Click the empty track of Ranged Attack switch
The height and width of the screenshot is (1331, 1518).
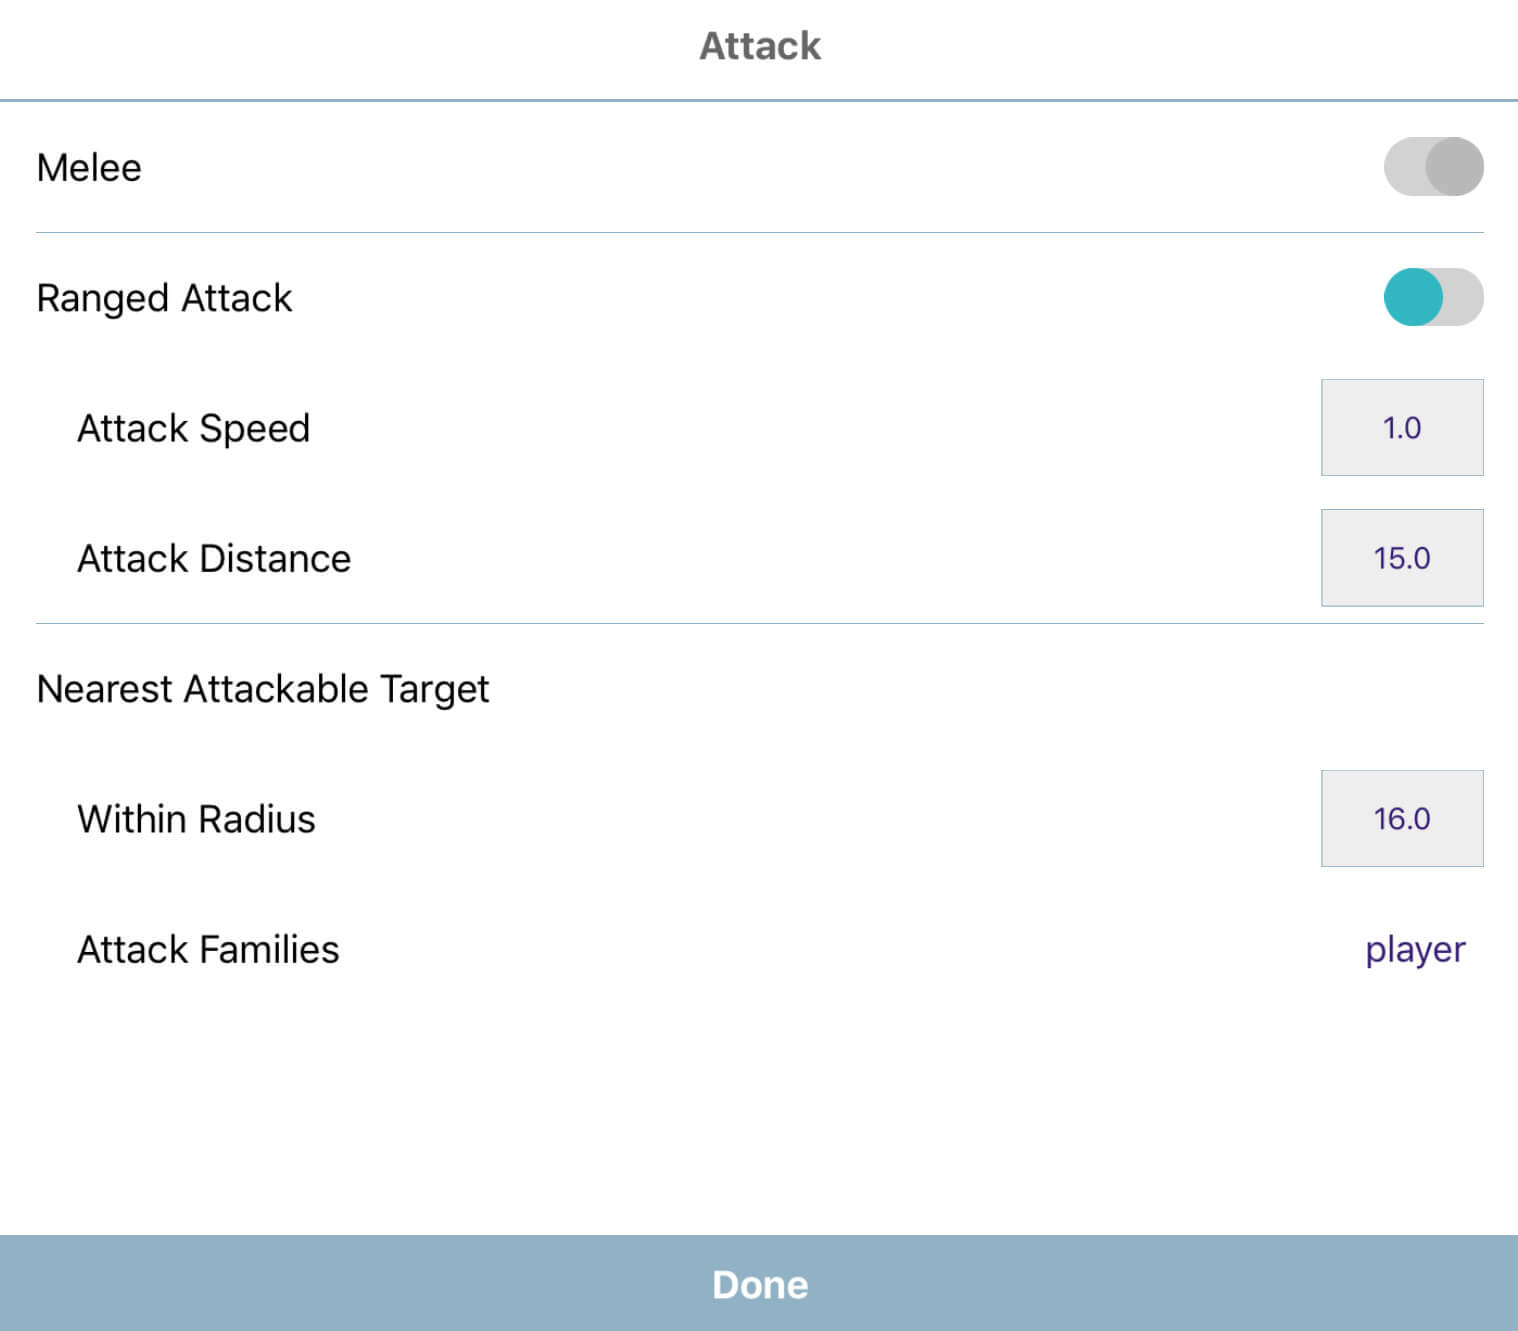click(1463, 297)
